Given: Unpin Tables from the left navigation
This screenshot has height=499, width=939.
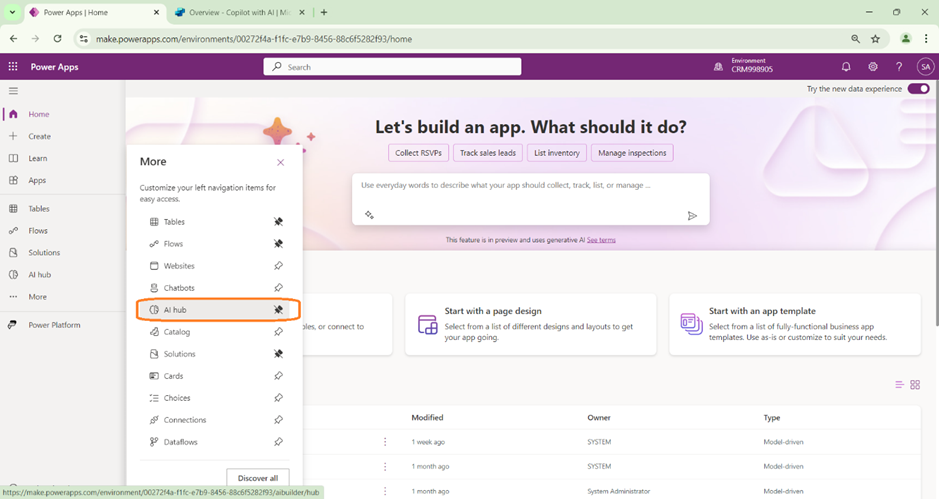Looking at the screenshot, I should click(x=279, y=222).
